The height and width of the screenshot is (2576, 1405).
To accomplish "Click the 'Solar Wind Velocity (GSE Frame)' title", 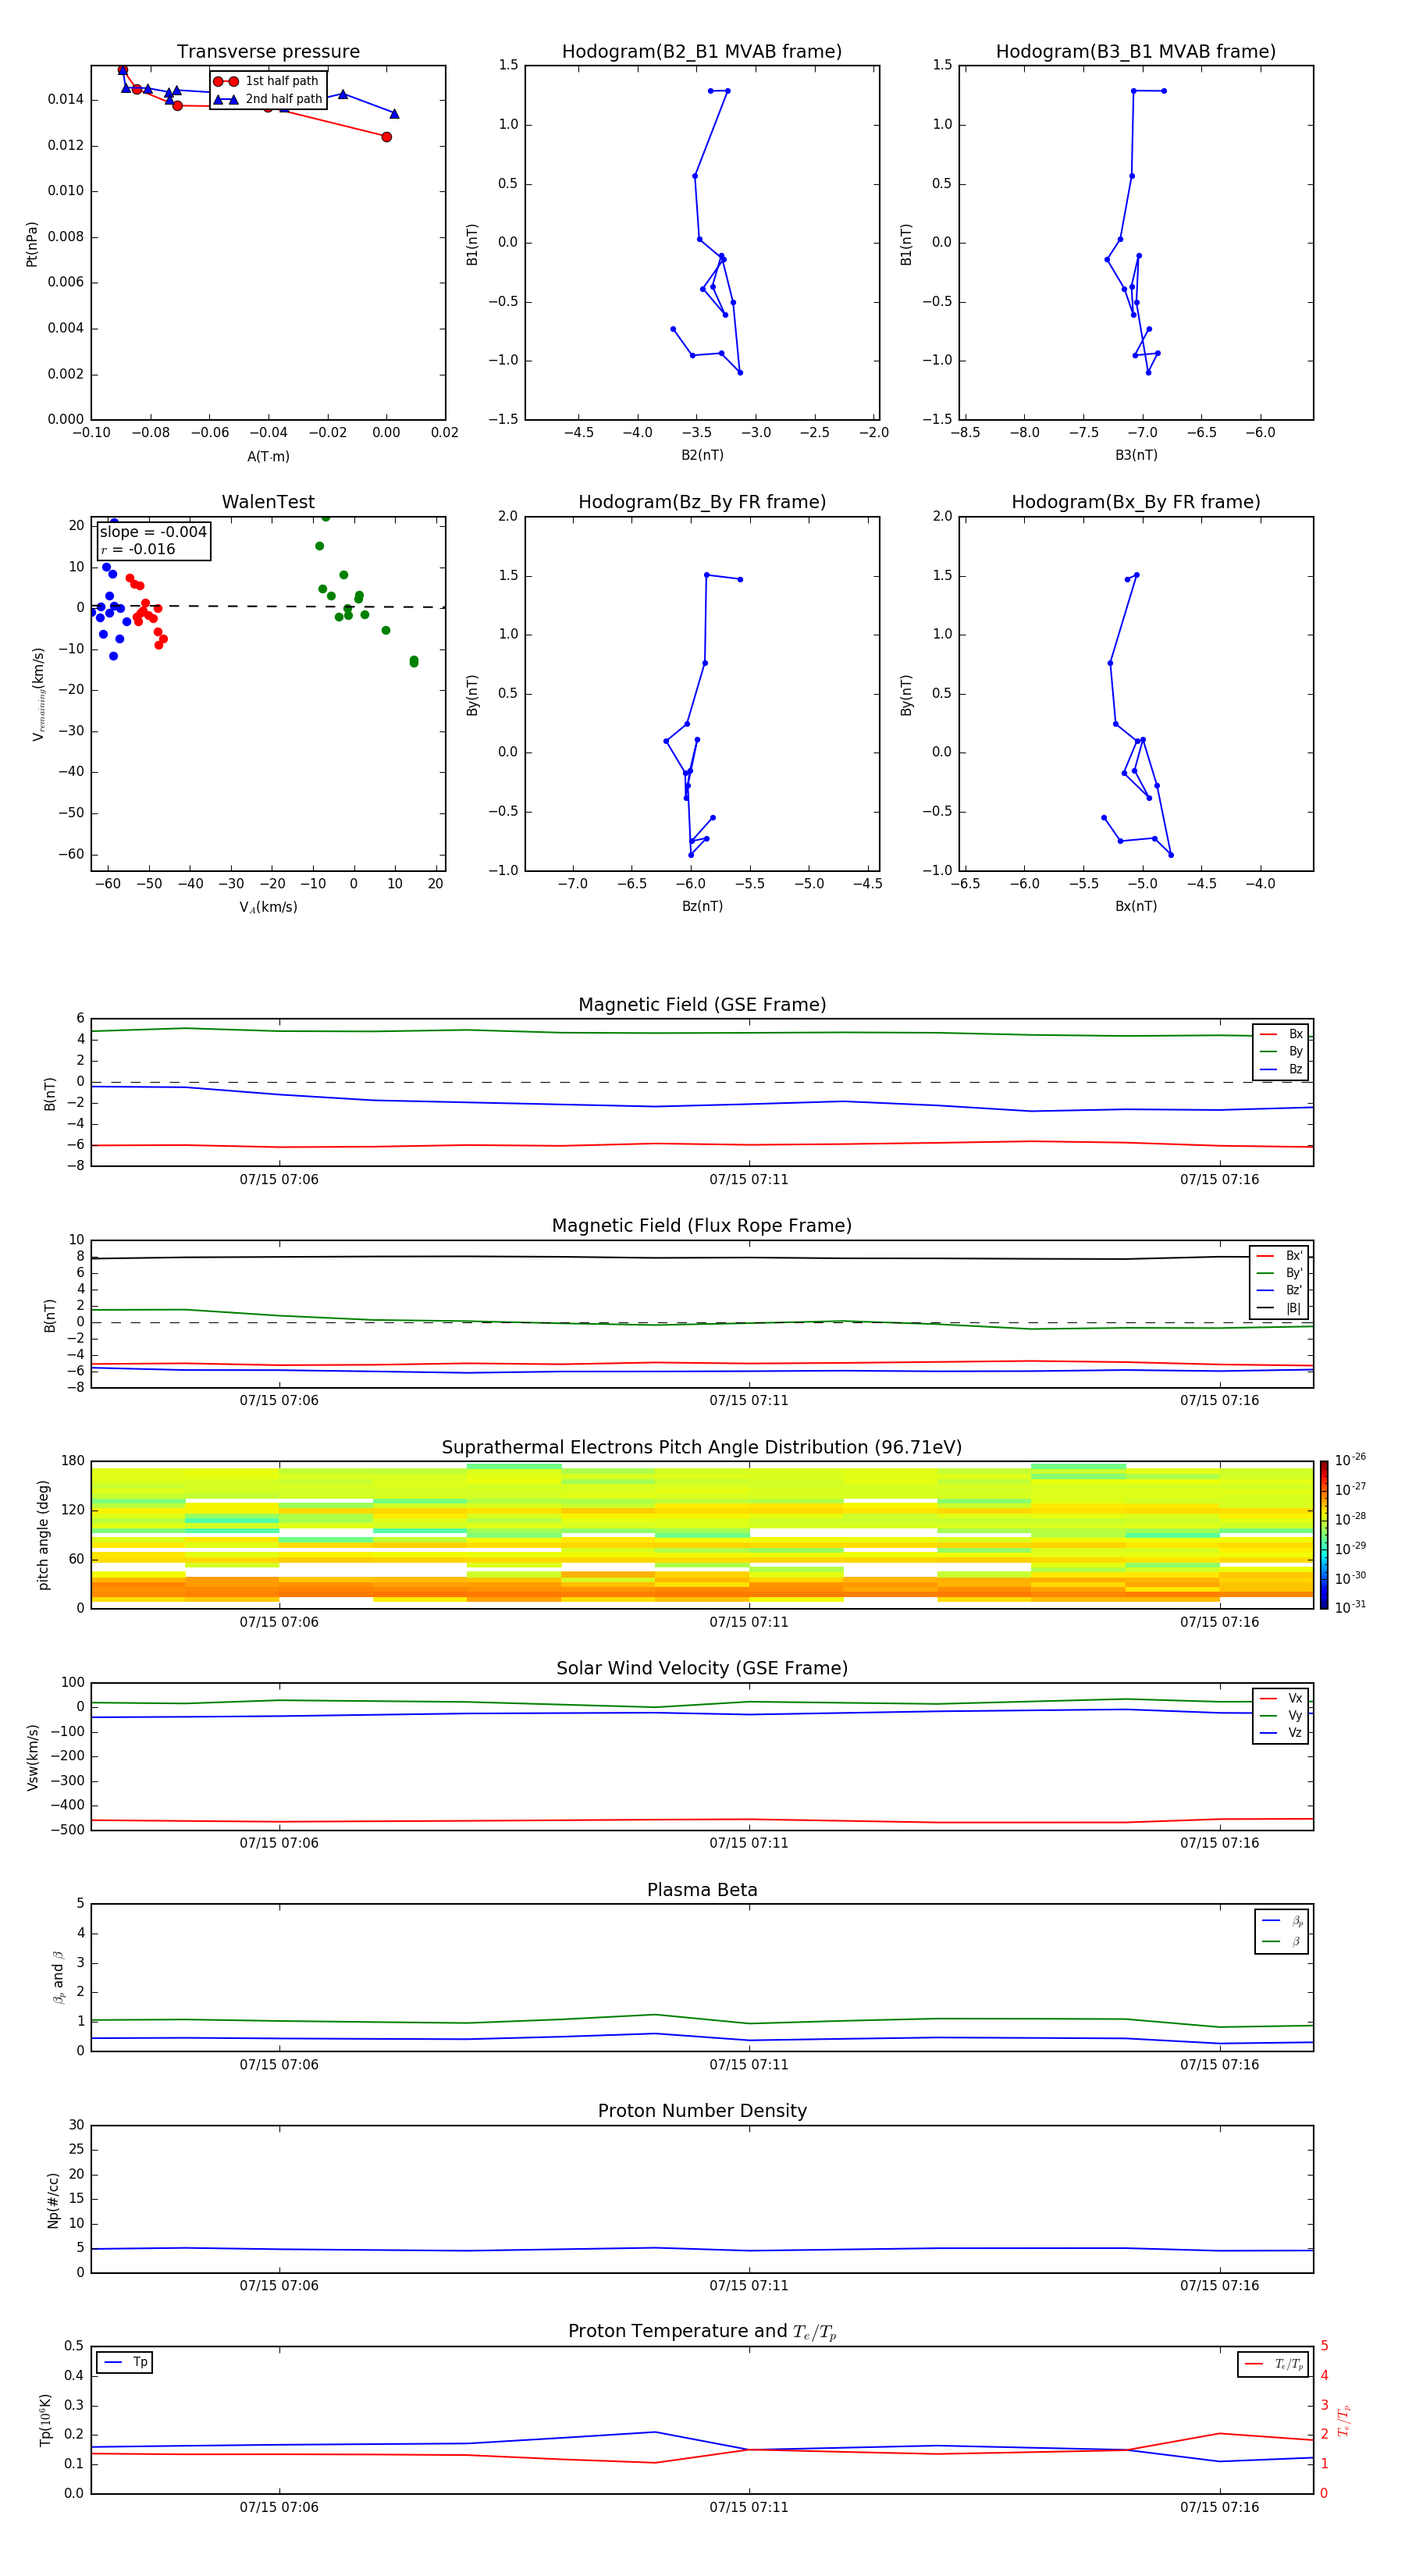I will click(x=702, y=1668).
